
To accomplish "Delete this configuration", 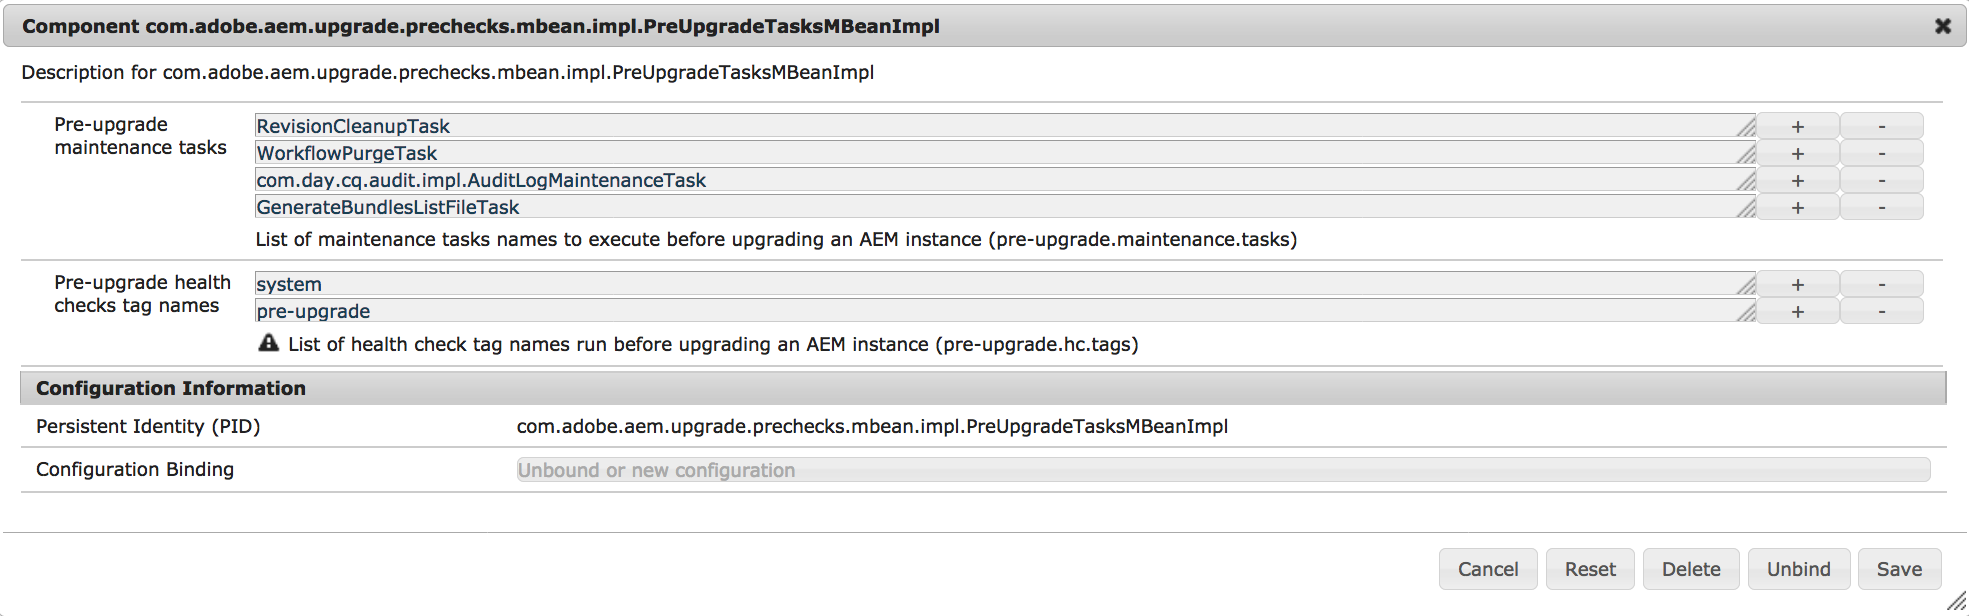I will [x=1691, y=569].
